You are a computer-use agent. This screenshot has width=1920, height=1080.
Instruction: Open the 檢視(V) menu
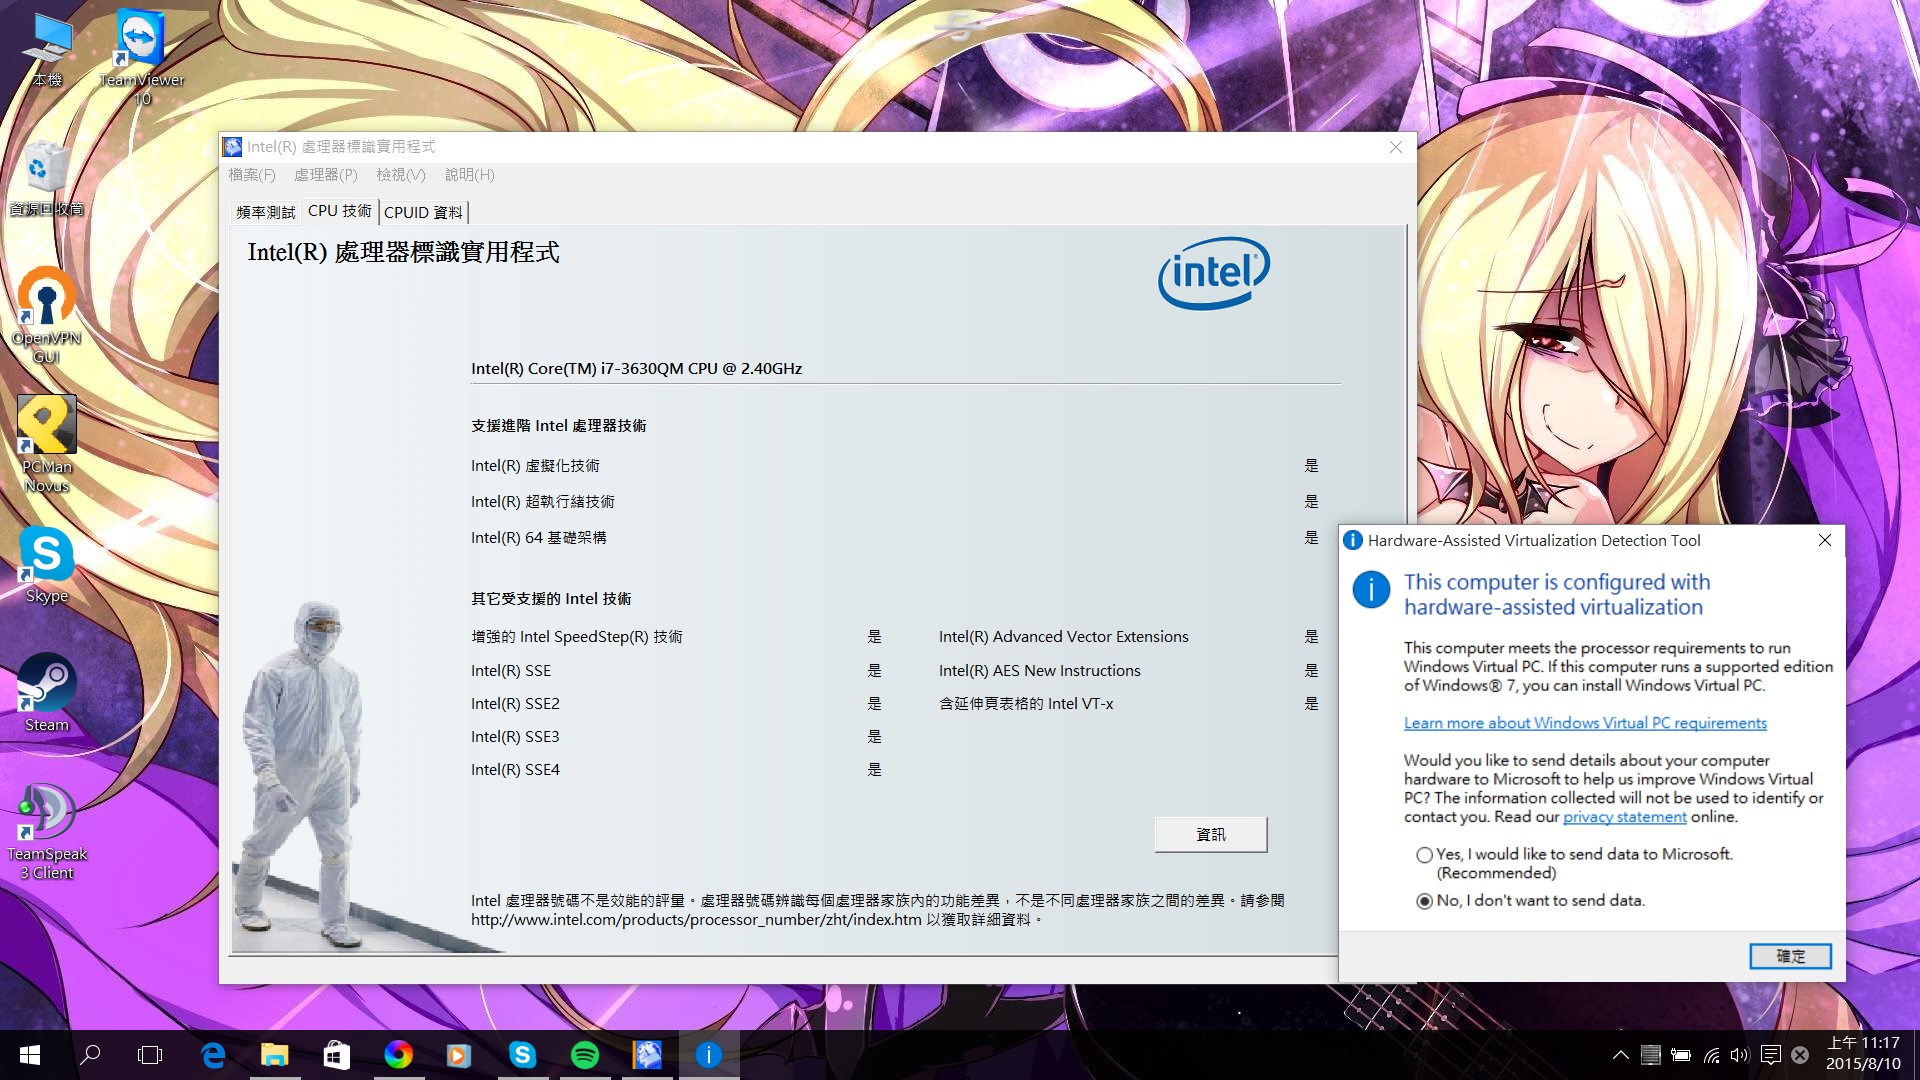point(401,174)
